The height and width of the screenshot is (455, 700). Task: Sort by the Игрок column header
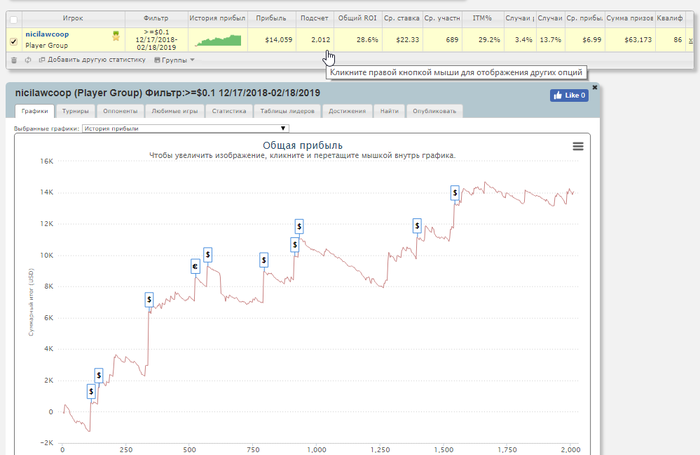point(73,18)
